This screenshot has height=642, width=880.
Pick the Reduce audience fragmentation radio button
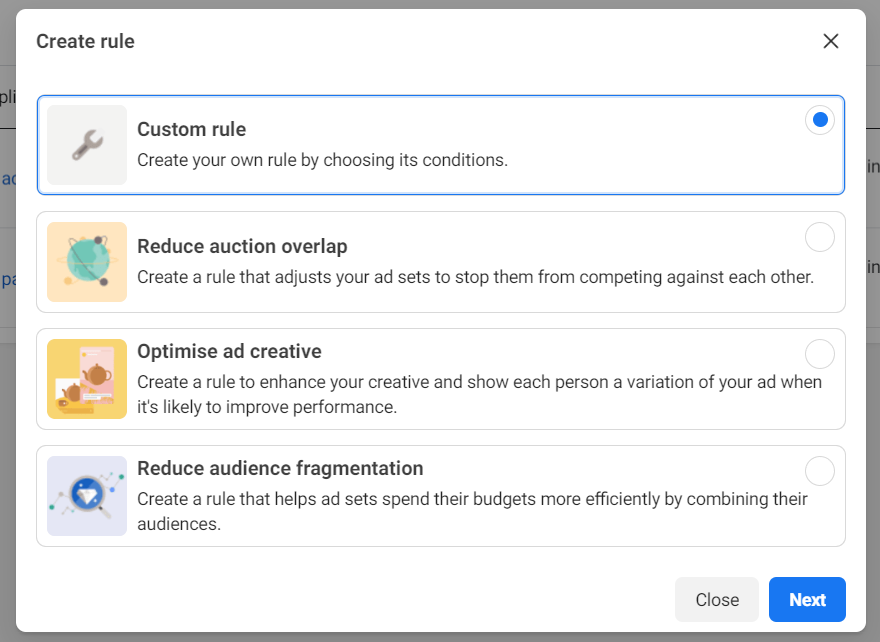point(820,471)
